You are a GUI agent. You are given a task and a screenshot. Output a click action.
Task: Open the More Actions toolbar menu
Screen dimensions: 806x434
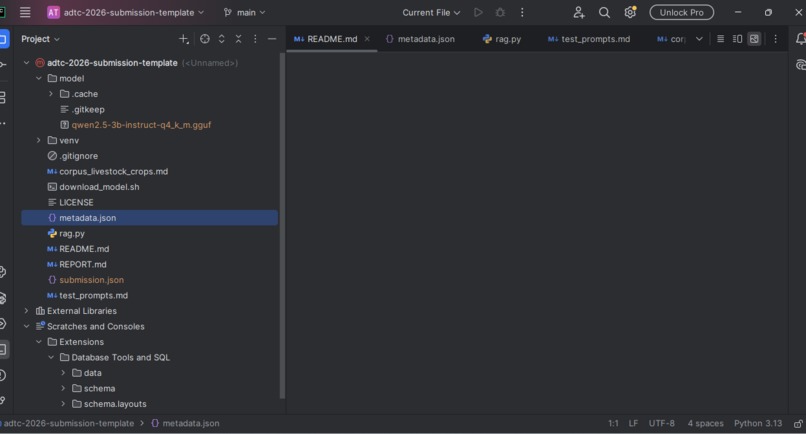point(522,12)
